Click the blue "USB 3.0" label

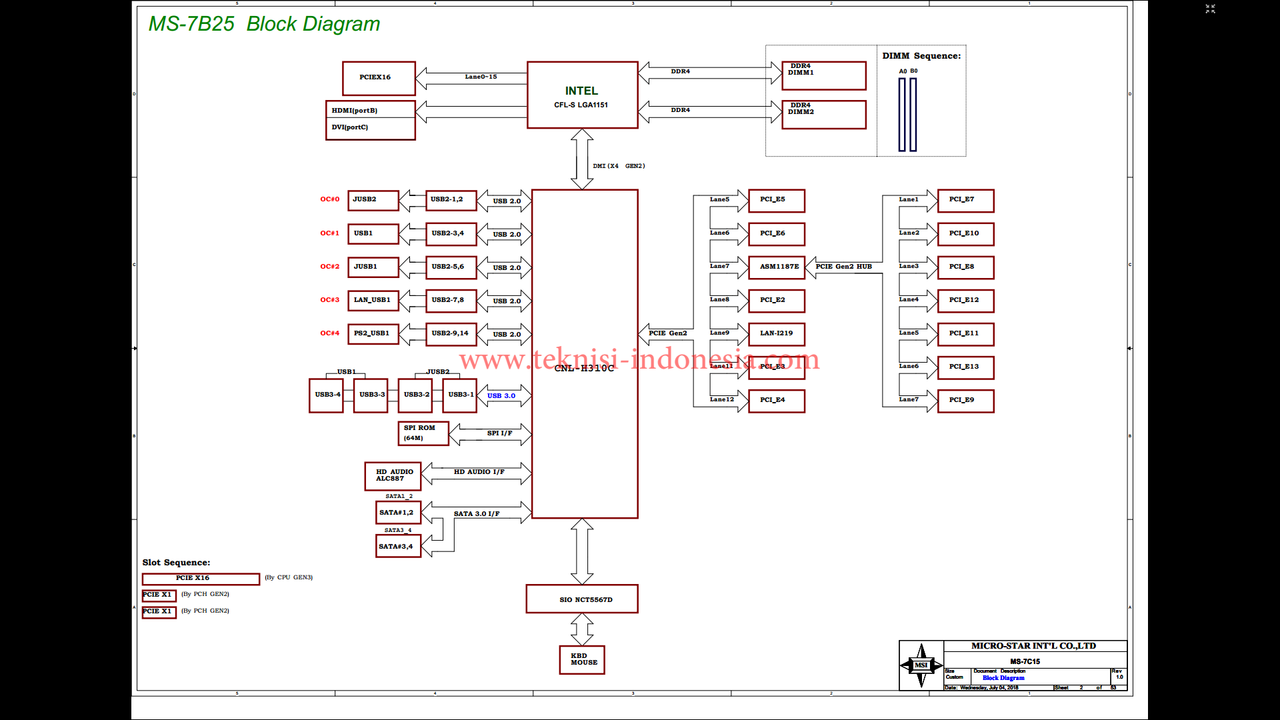pos(501,396)
